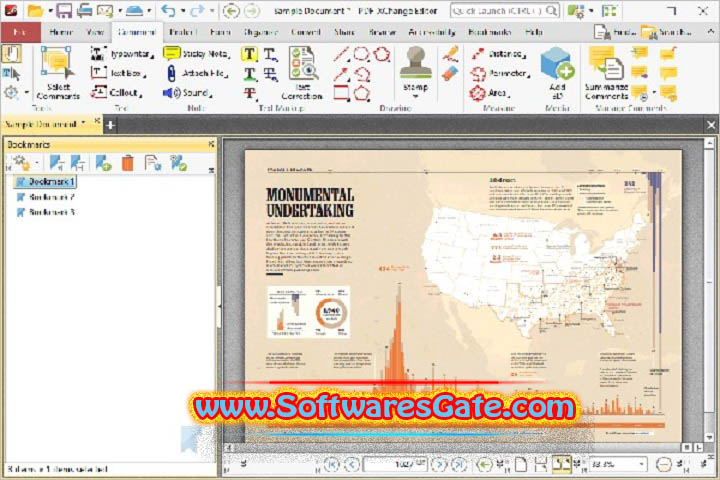Click the Find button
Image resolution: width=720 pixels, height=480 pixels.
pyautogui.click(x=614, y=32)
